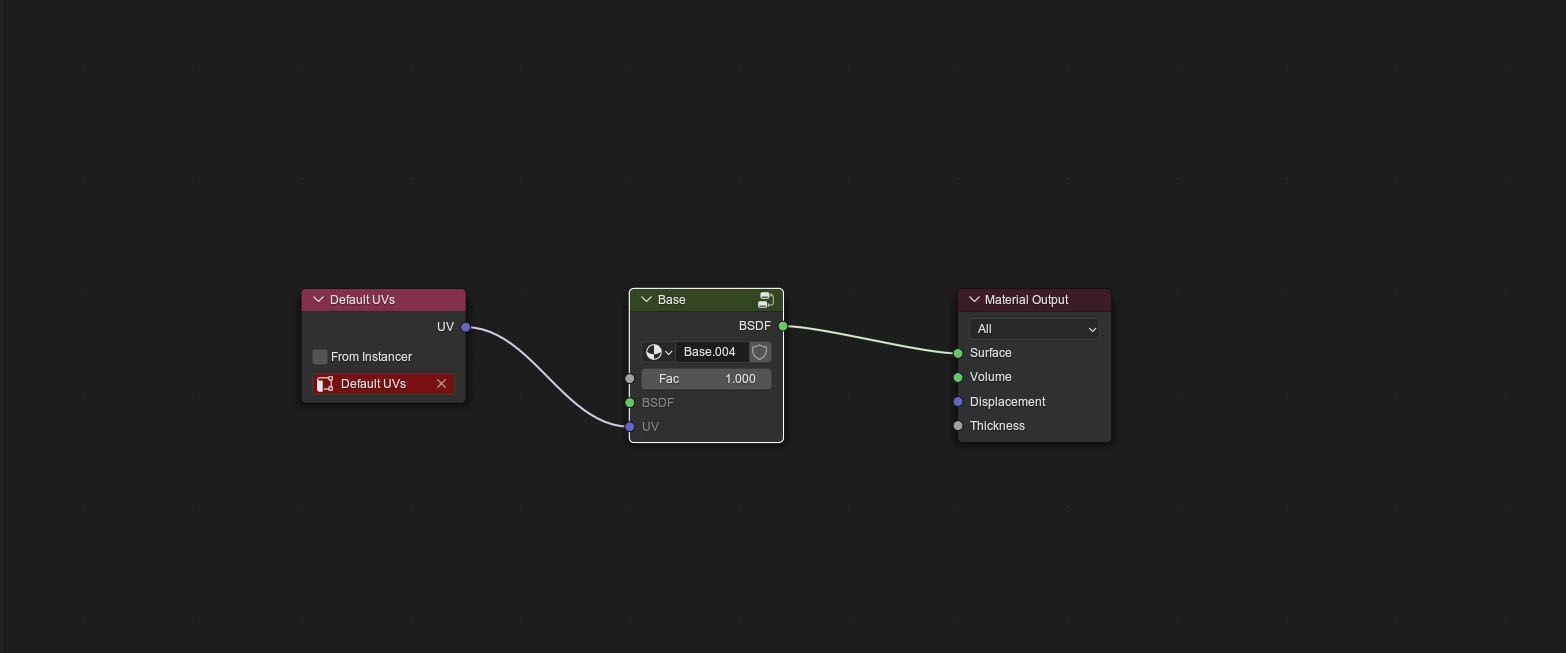Click the Surface input socket
The height and width of the screenshot is (653, 1566).
(958, 353)
